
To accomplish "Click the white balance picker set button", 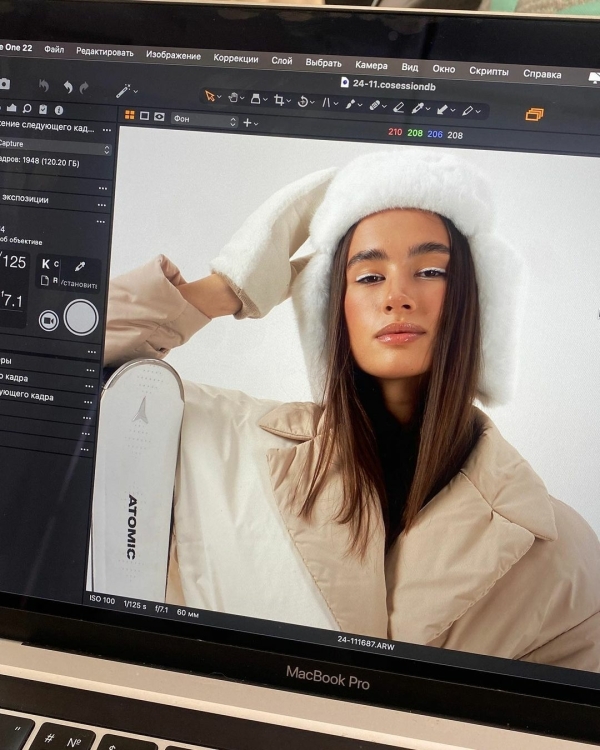I will pyautogui.click(x=79, y=268).
